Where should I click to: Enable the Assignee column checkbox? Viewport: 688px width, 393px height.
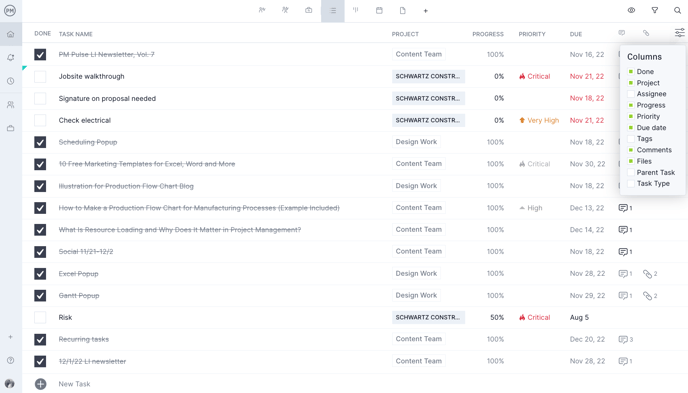point(631,94)
